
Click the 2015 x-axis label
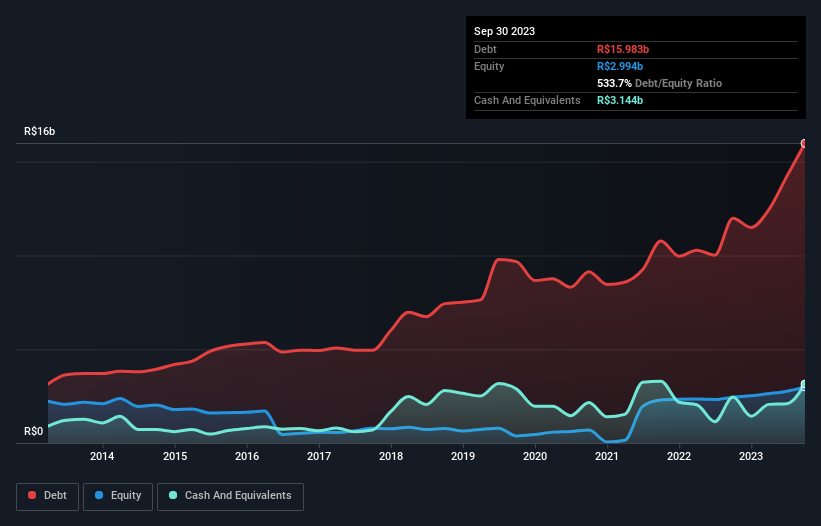click(175, 456)
